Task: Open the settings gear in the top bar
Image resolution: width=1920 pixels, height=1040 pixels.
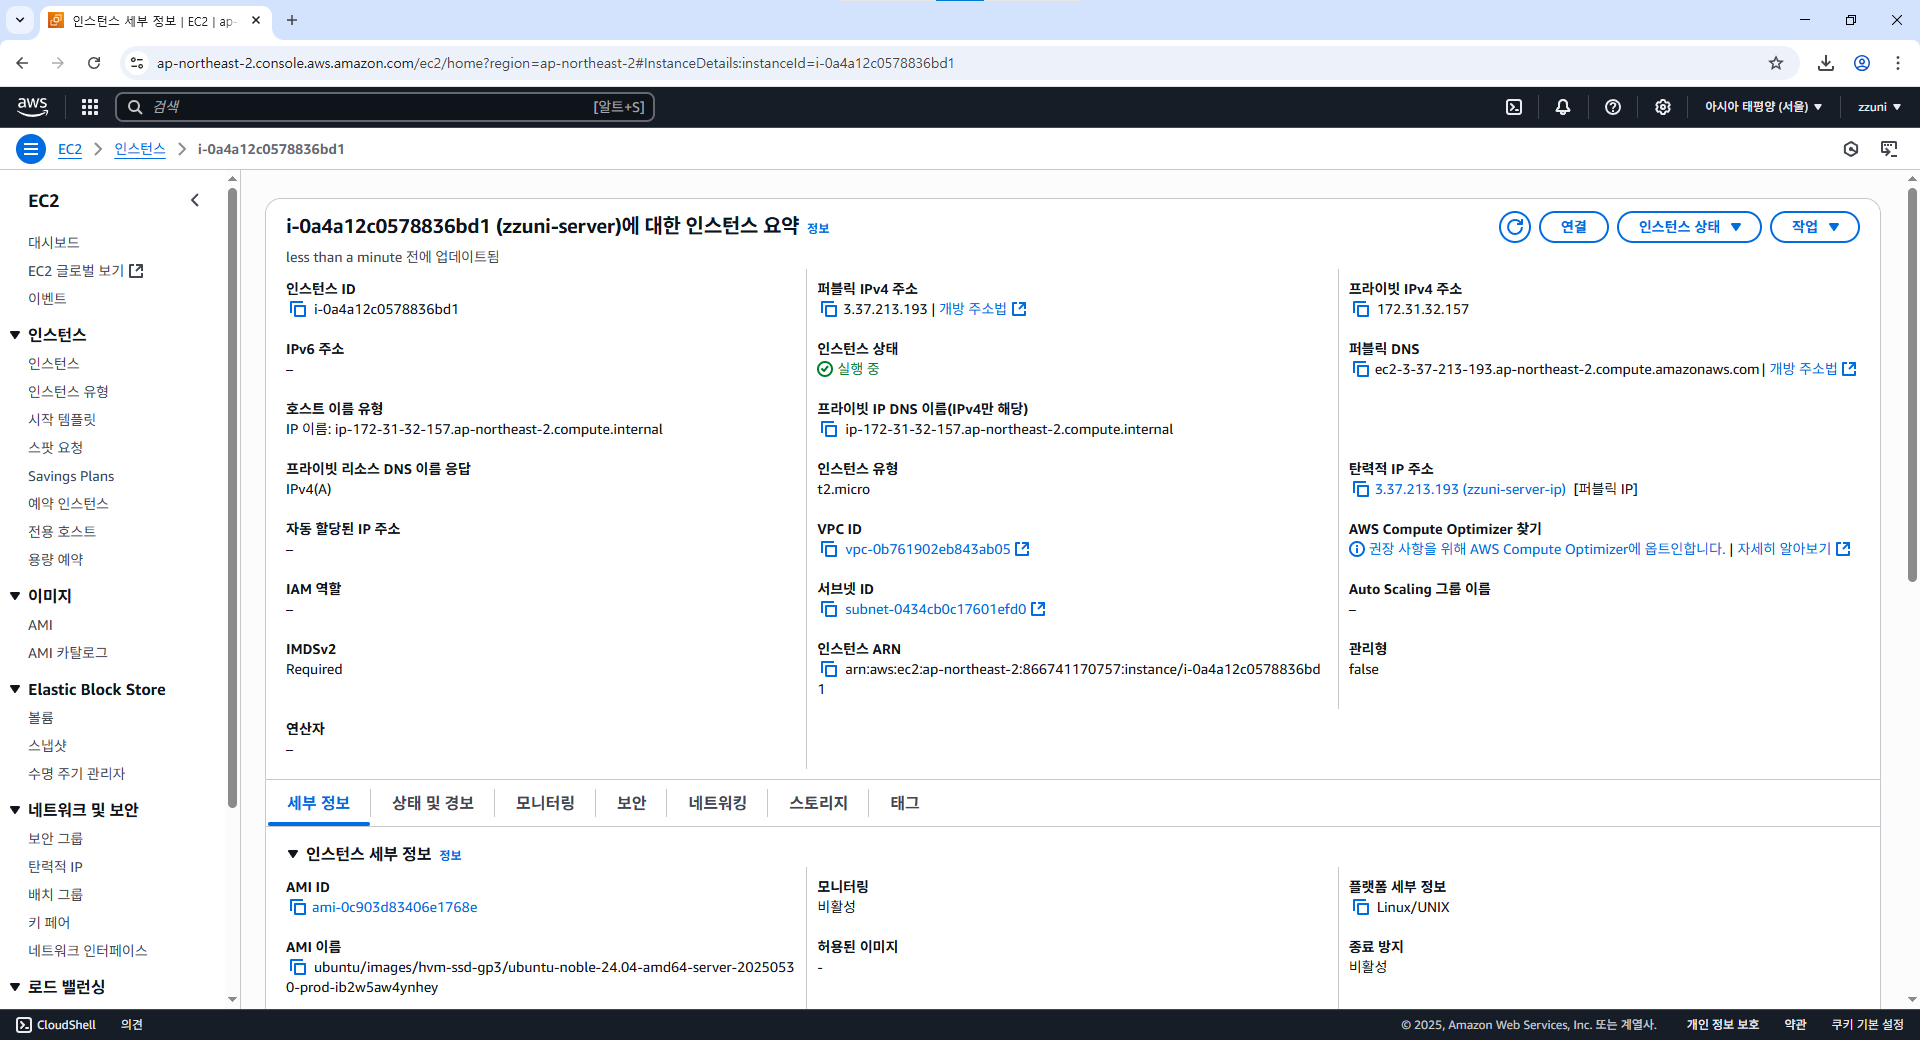Action: 1663,107
